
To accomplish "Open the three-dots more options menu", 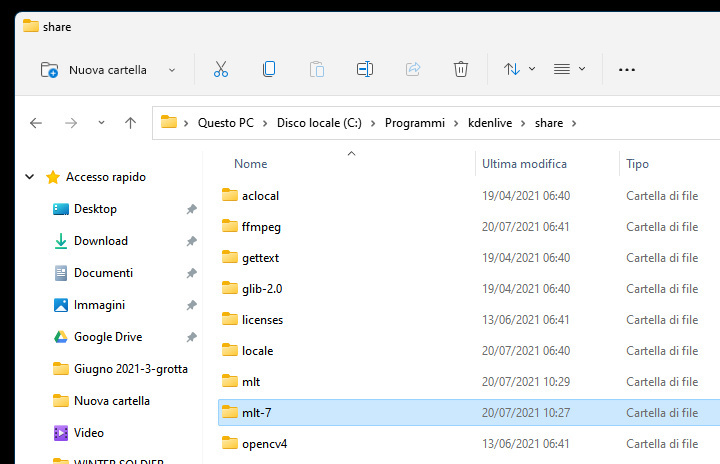I will click(627, 70).
